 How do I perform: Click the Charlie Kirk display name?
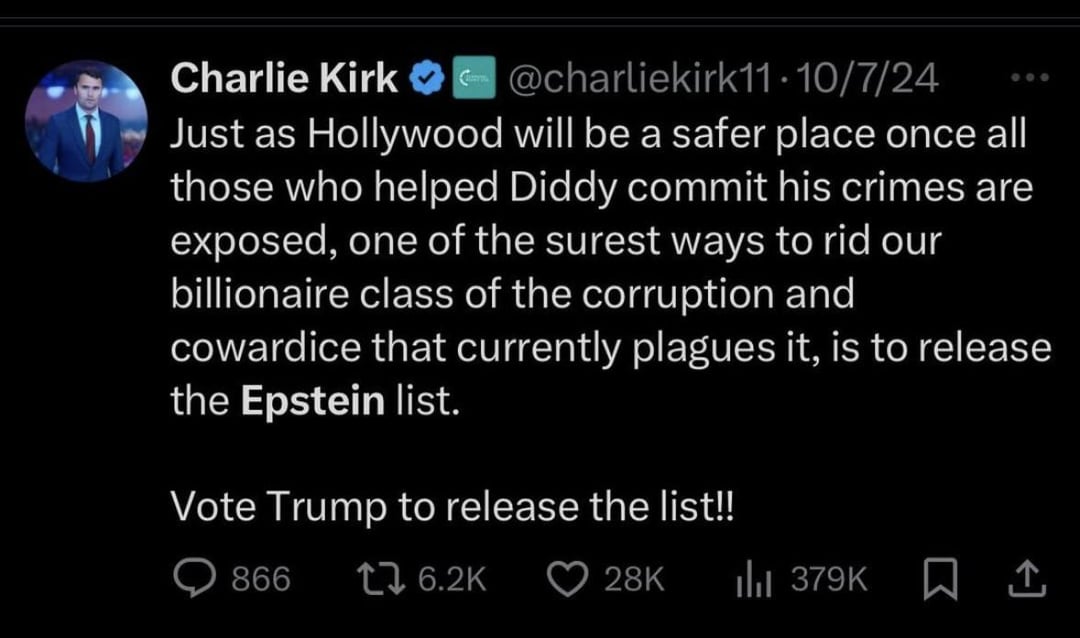click(x=284, y=77)
